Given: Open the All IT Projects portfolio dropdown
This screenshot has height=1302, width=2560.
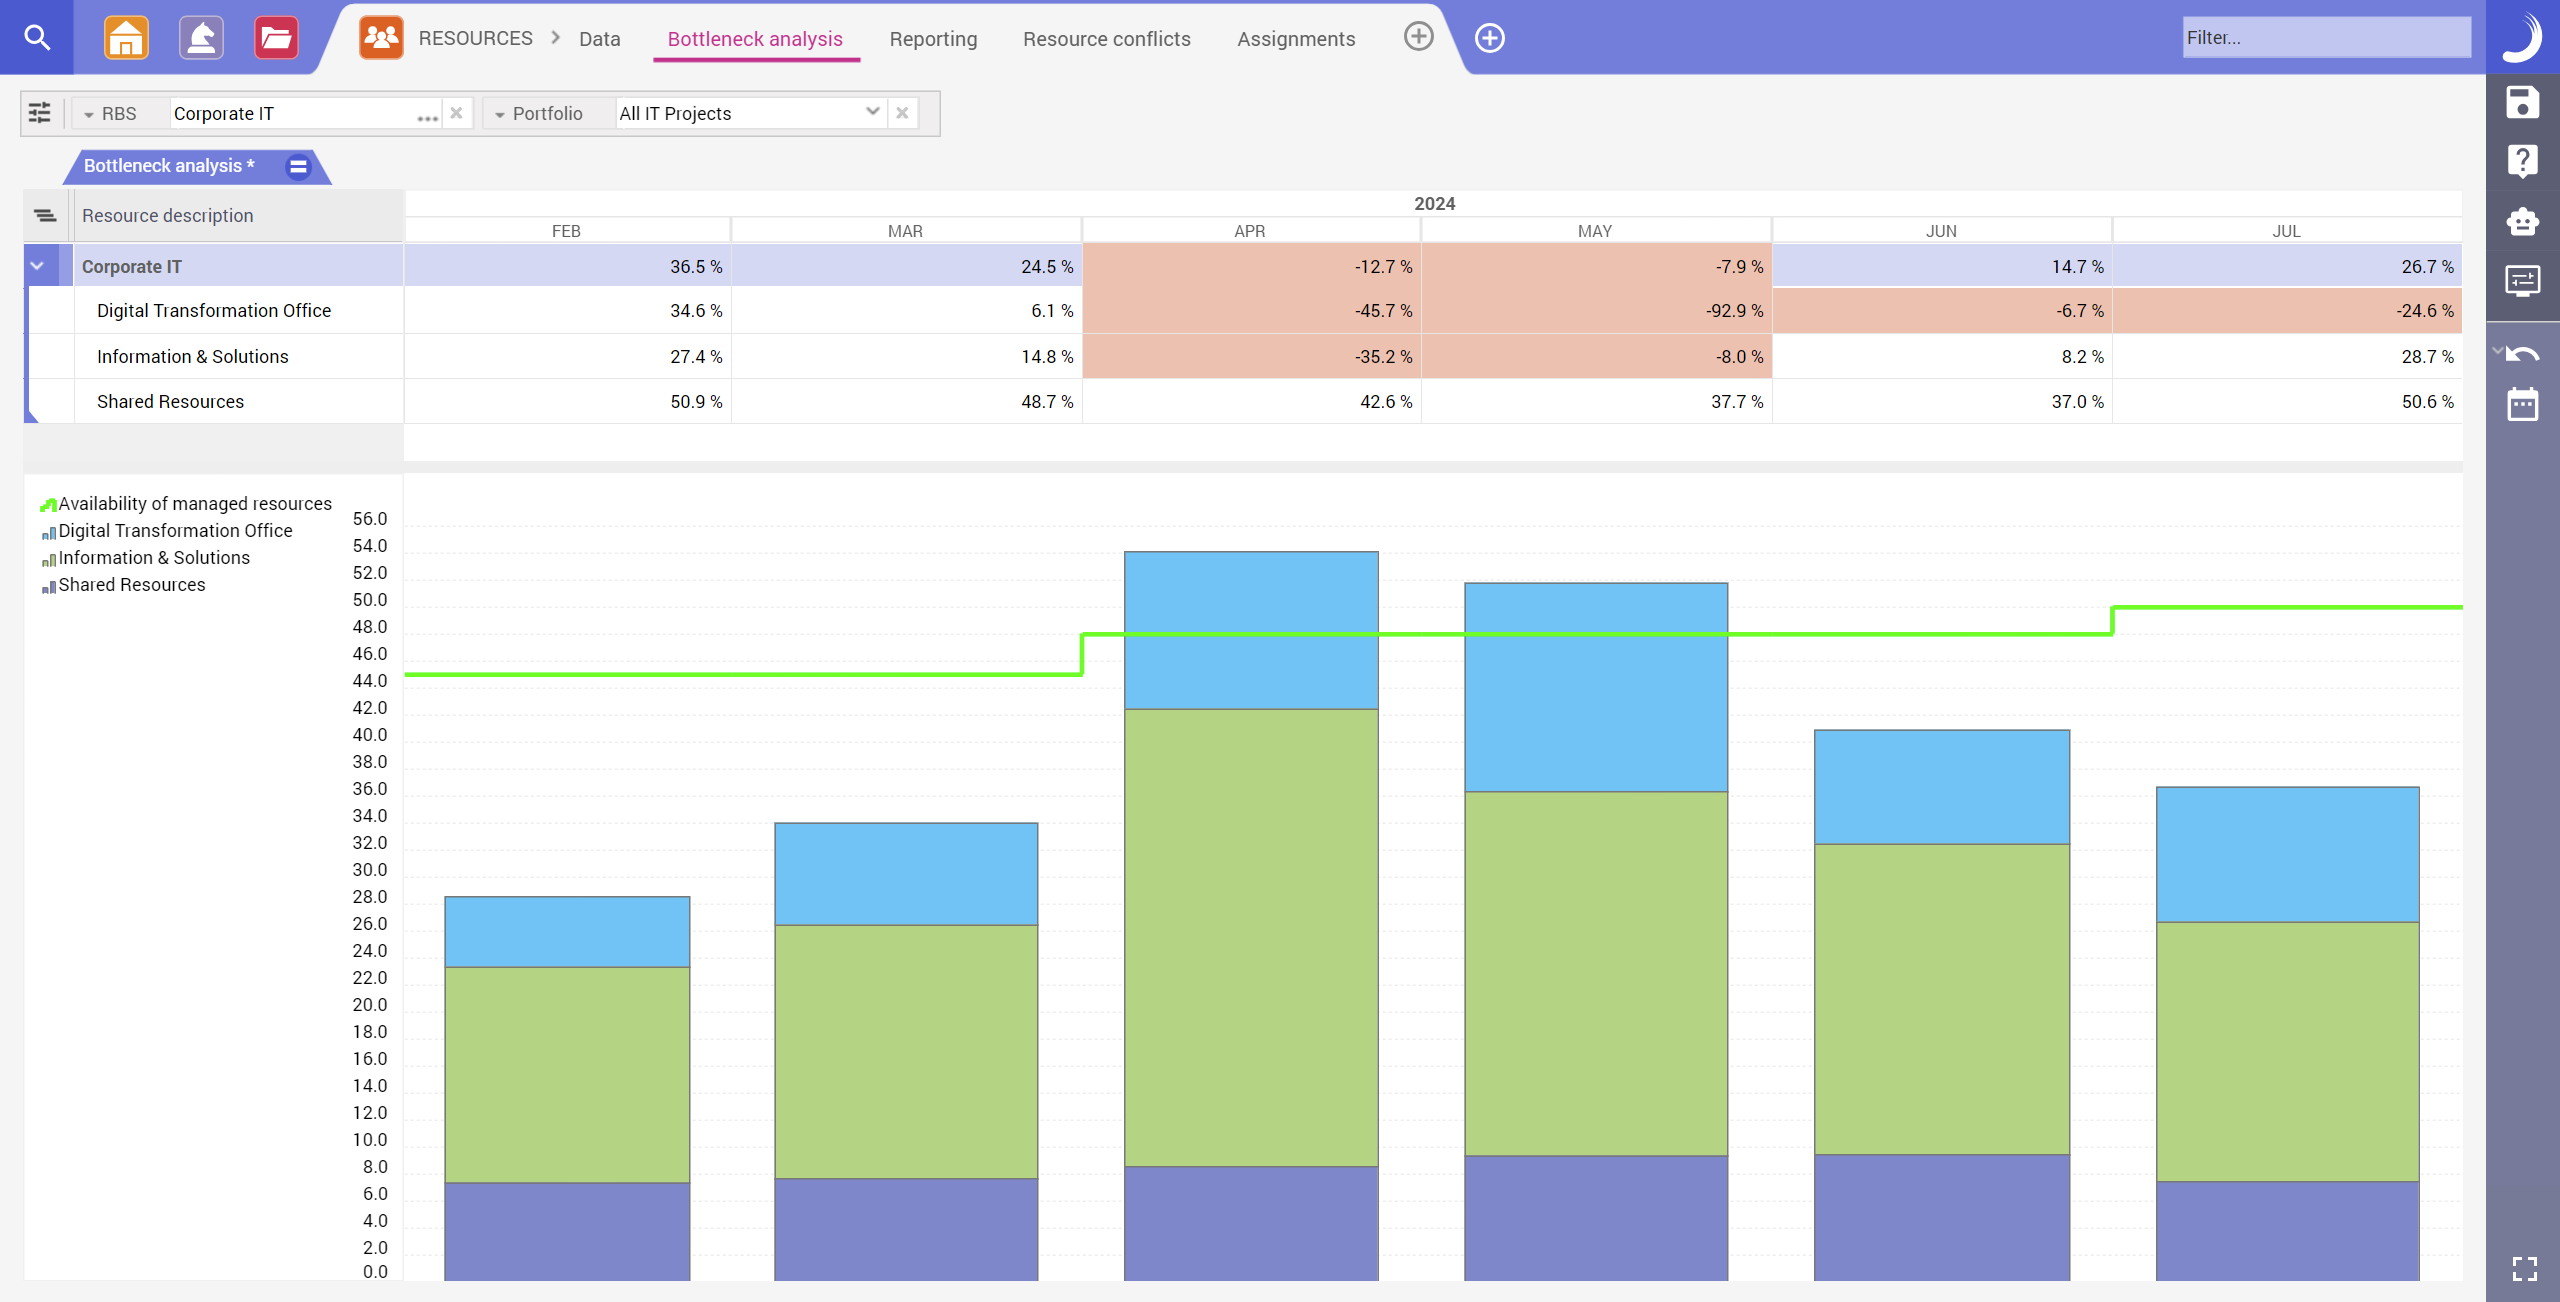Looking at the screenshot, I should [x=872, y=112].
